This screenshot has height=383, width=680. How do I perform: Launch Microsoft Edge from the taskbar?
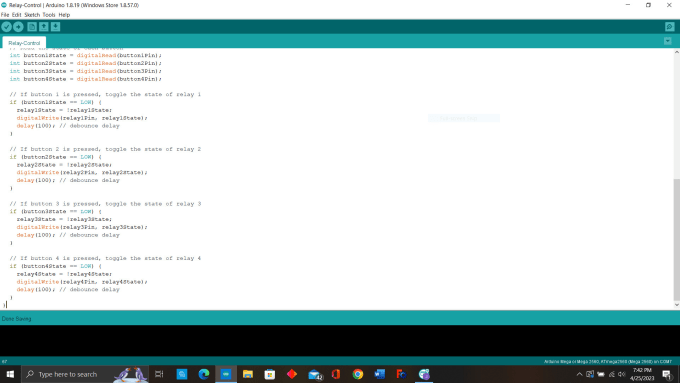[204, 374]
